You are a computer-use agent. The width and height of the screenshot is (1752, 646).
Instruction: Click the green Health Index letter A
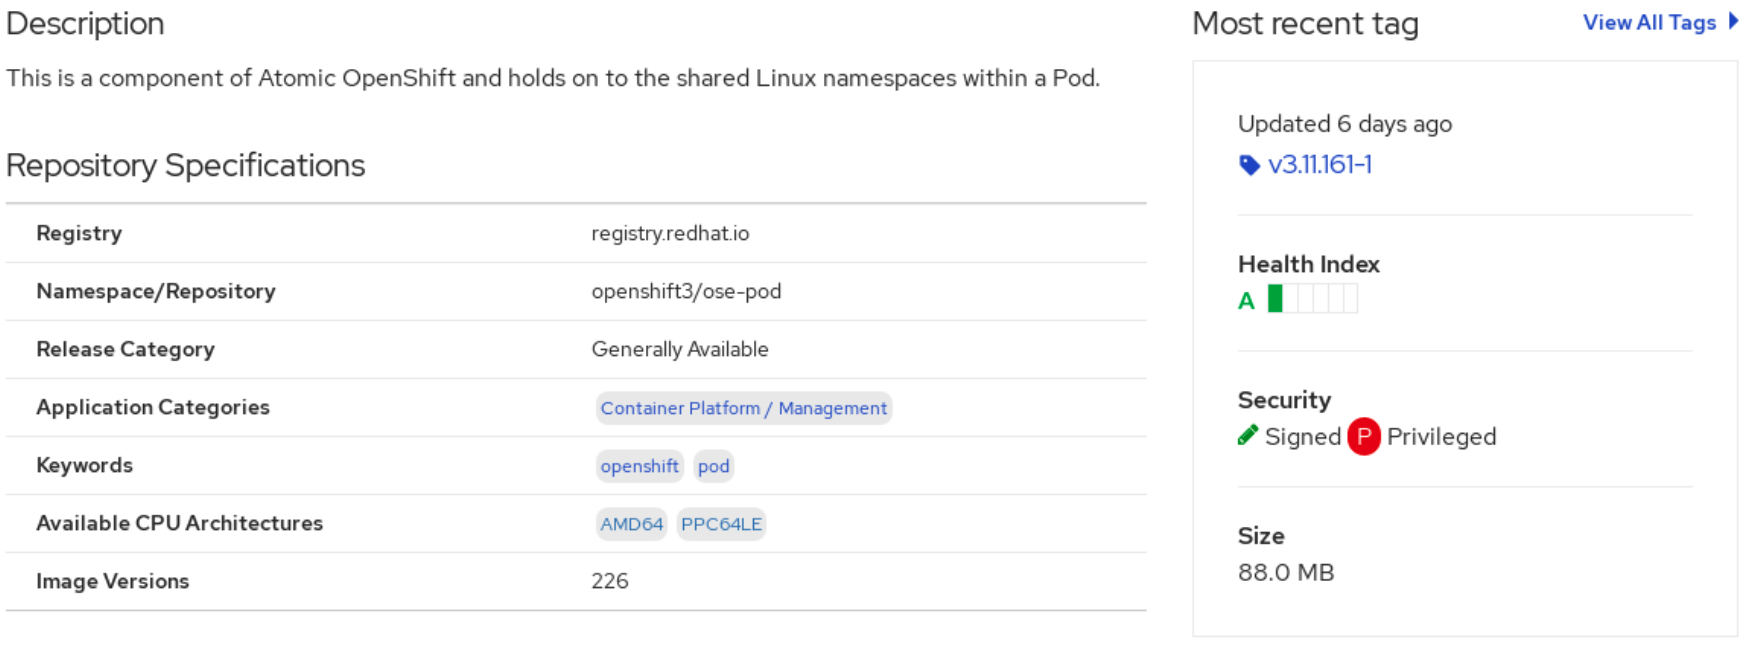click(x=1246, y=301)
